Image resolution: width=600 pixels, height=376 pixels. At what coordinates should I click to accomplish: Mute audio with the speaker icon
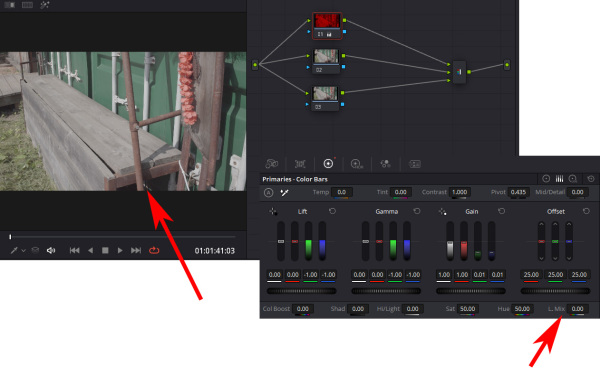pyautogui.click(x=51, y=251)
